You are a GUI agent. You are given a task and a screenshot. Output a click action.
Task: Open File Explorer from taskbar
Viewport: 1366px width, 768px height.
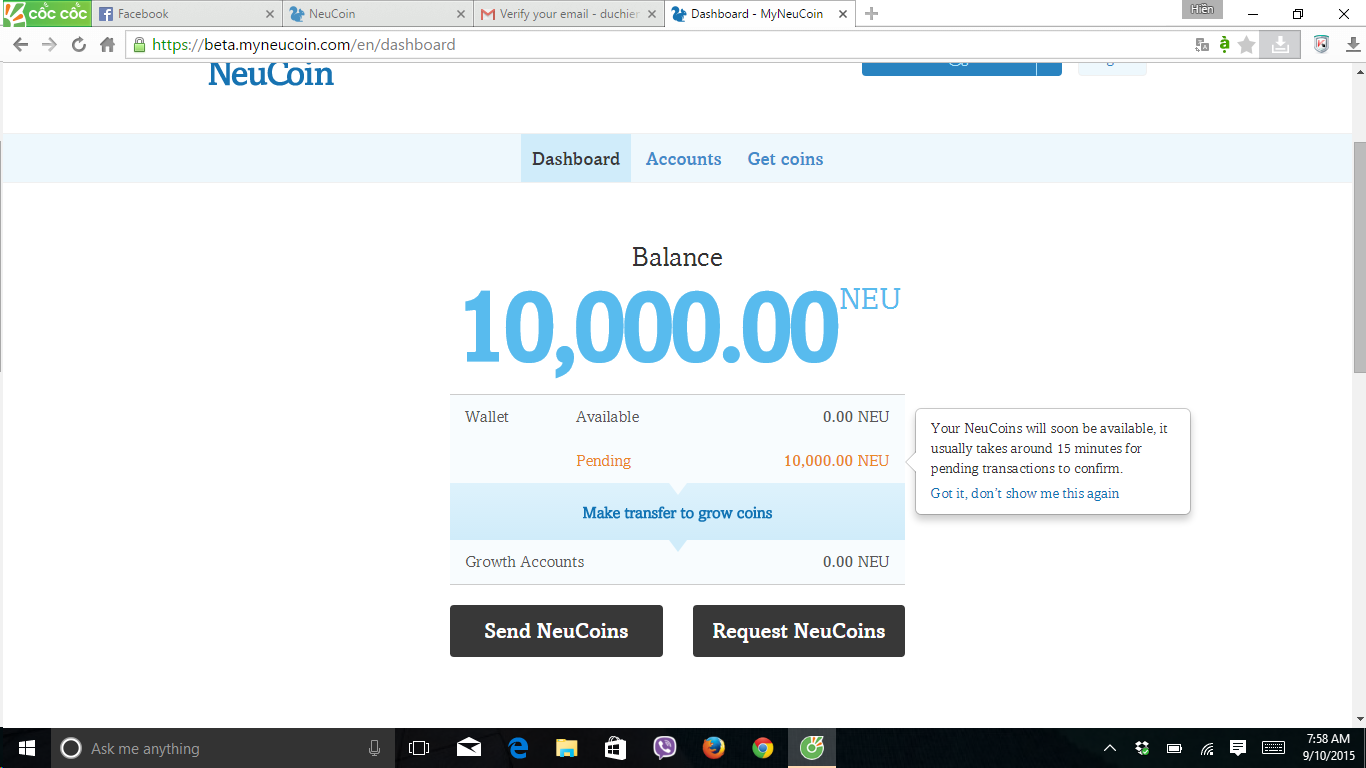point(566,748)
